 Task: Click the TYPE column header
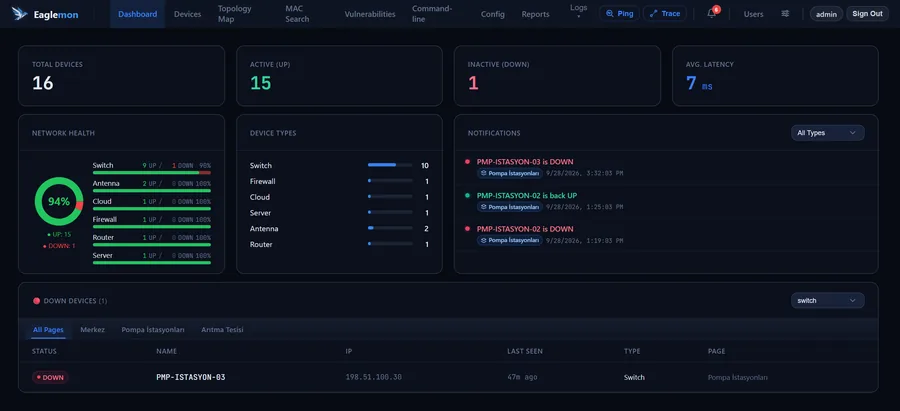(632, 351)
